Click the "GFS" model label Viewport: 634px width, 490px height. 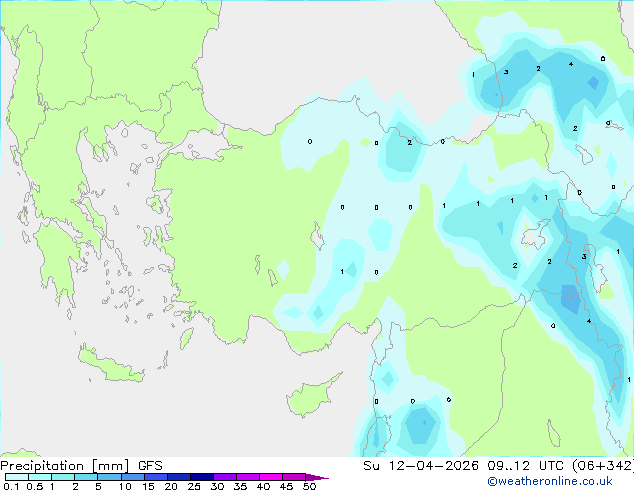(x=150, y=466)
